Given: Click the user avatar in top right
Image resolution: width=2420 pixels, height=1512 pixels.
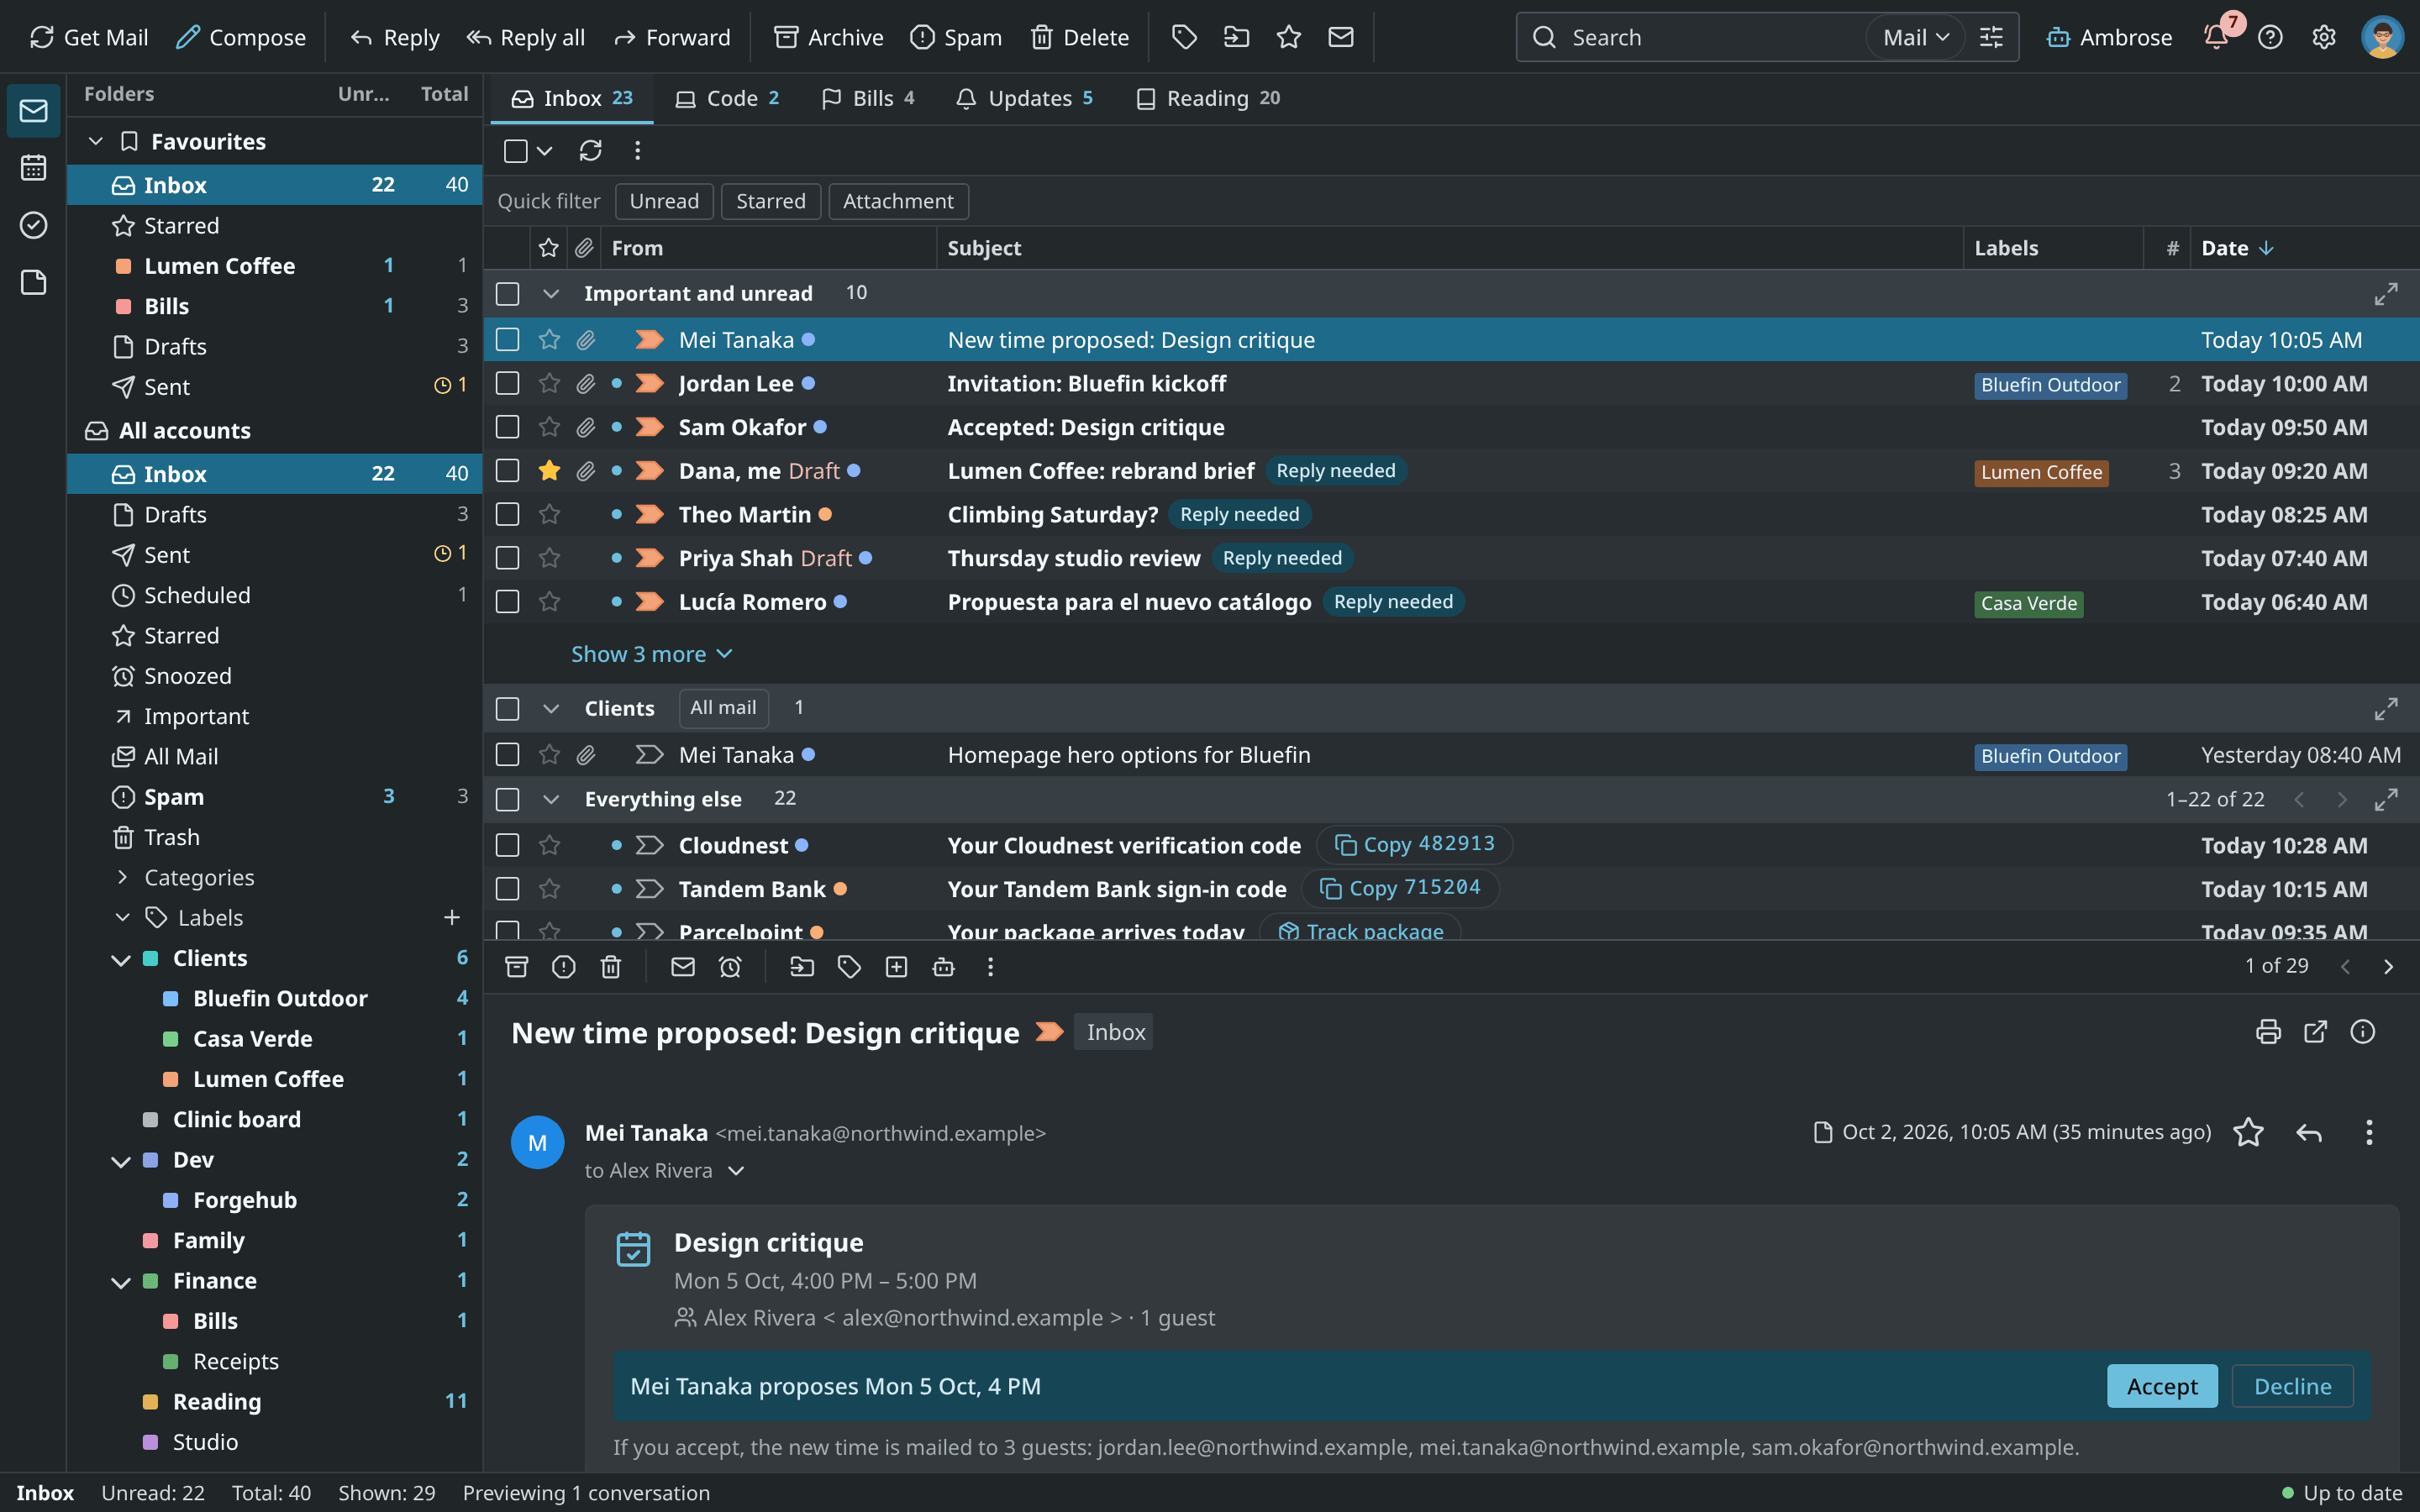Looking at the screenshot, I should 2382,37.
